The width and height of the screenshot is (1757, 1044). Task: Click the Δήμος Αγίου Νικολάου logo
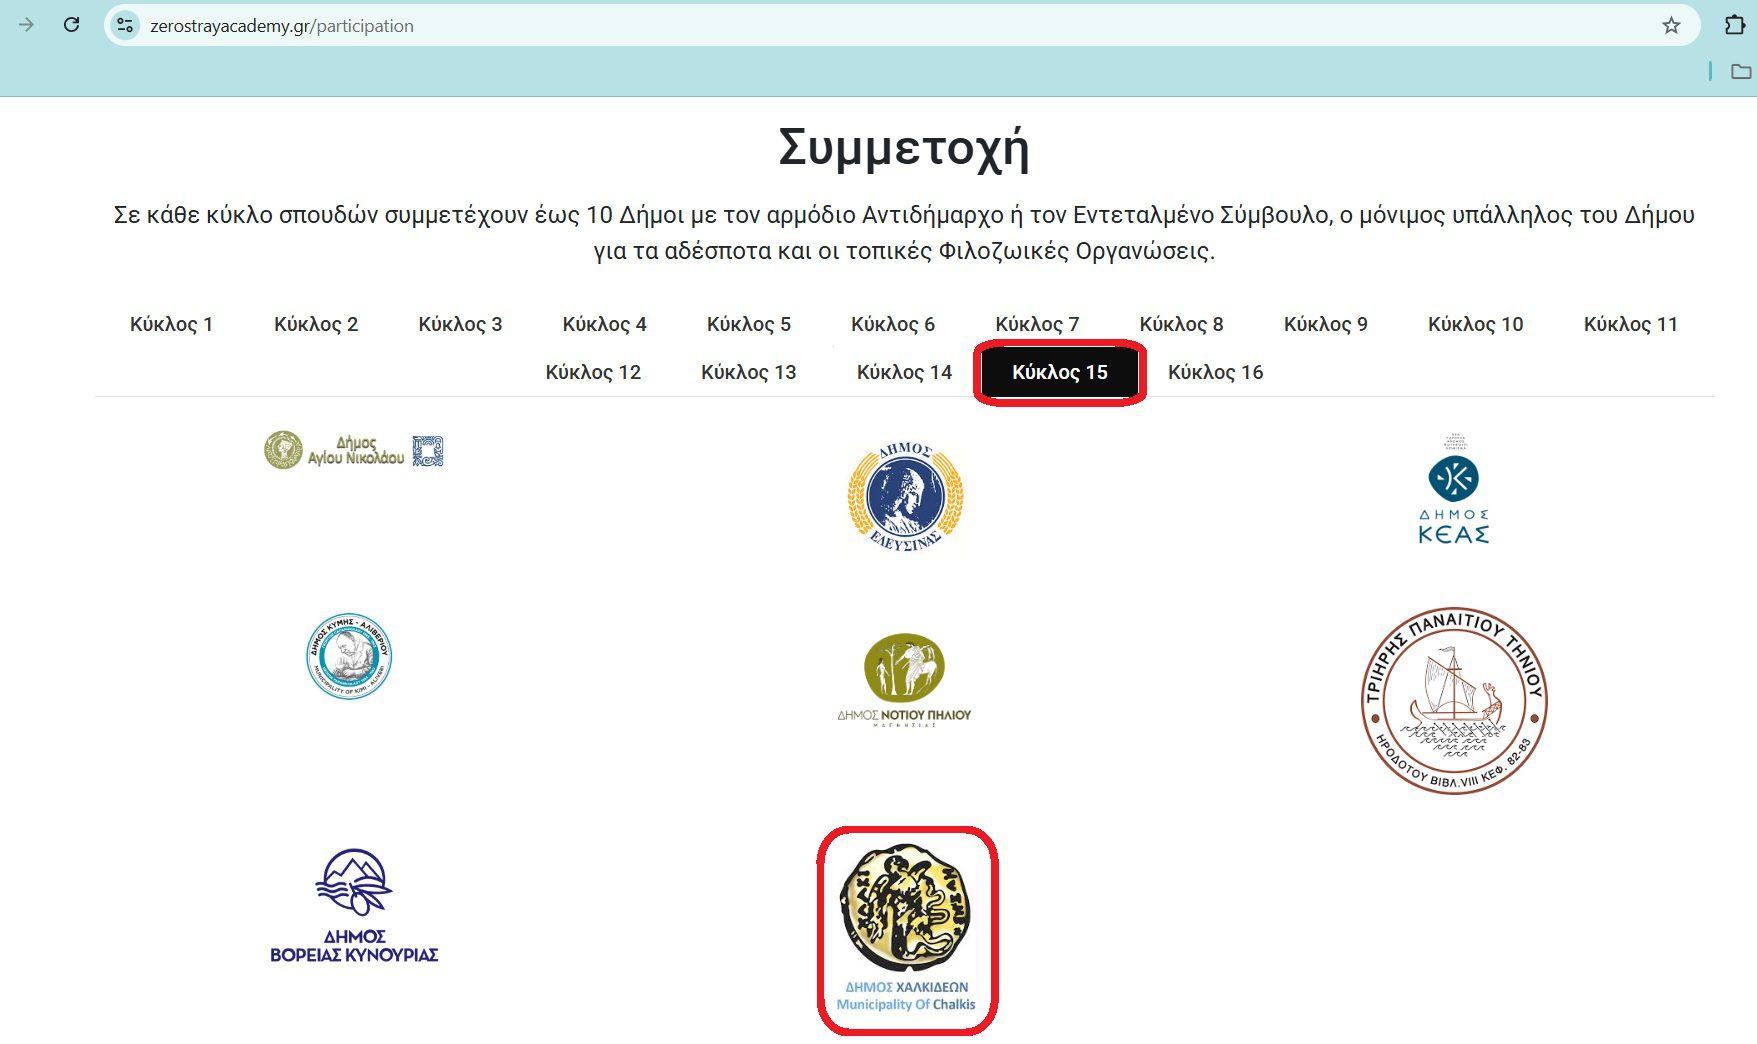[x=354, y=451]
